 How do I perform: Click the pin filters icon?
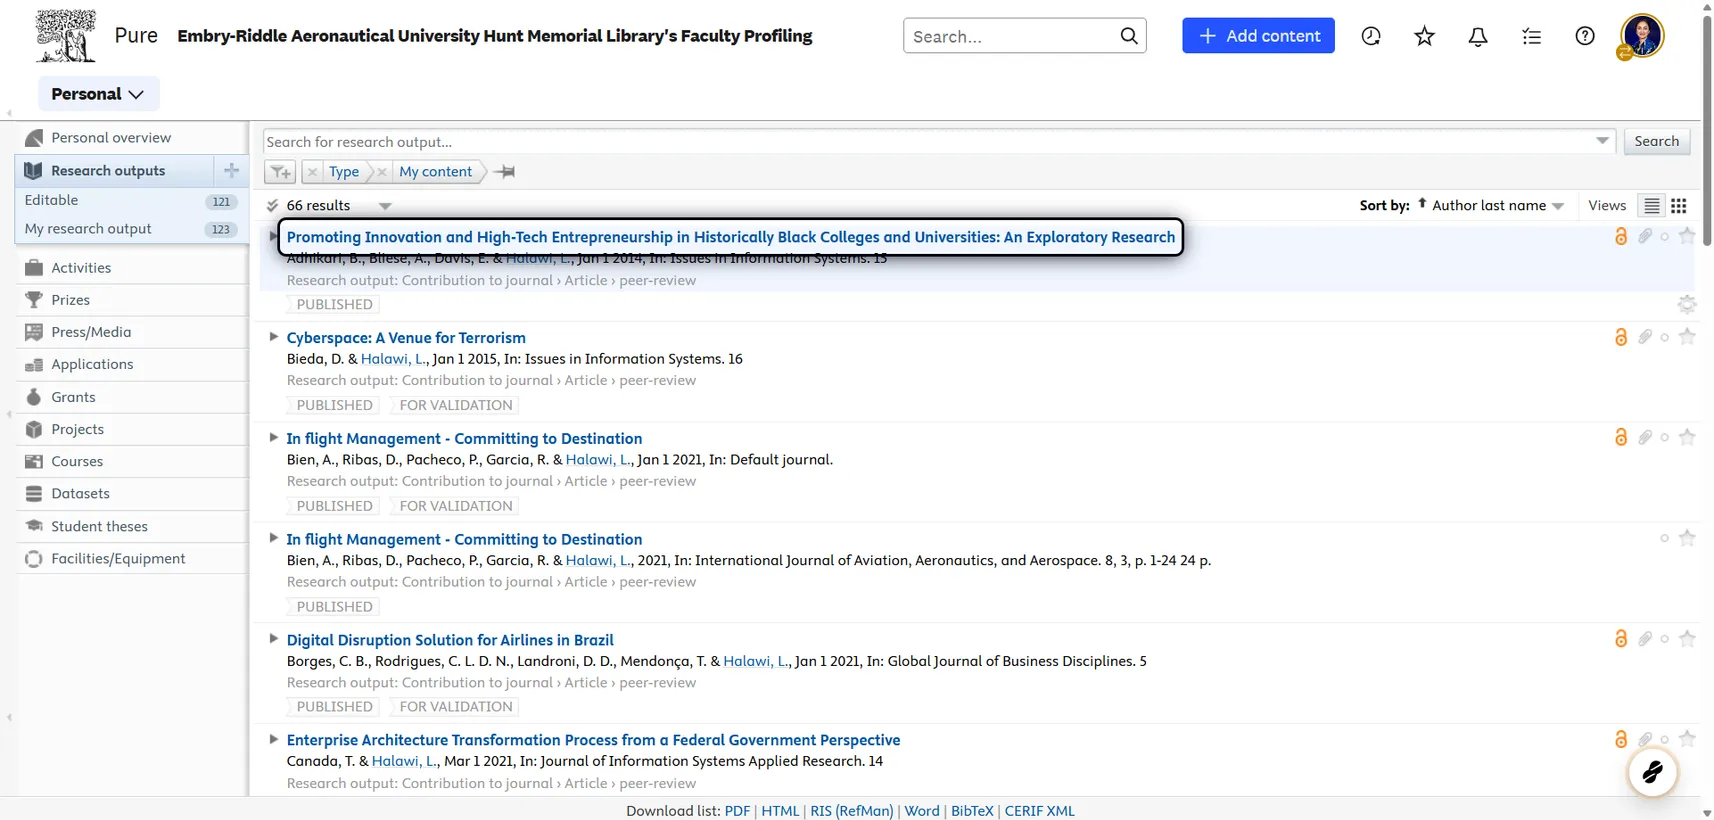click(505, 172)
